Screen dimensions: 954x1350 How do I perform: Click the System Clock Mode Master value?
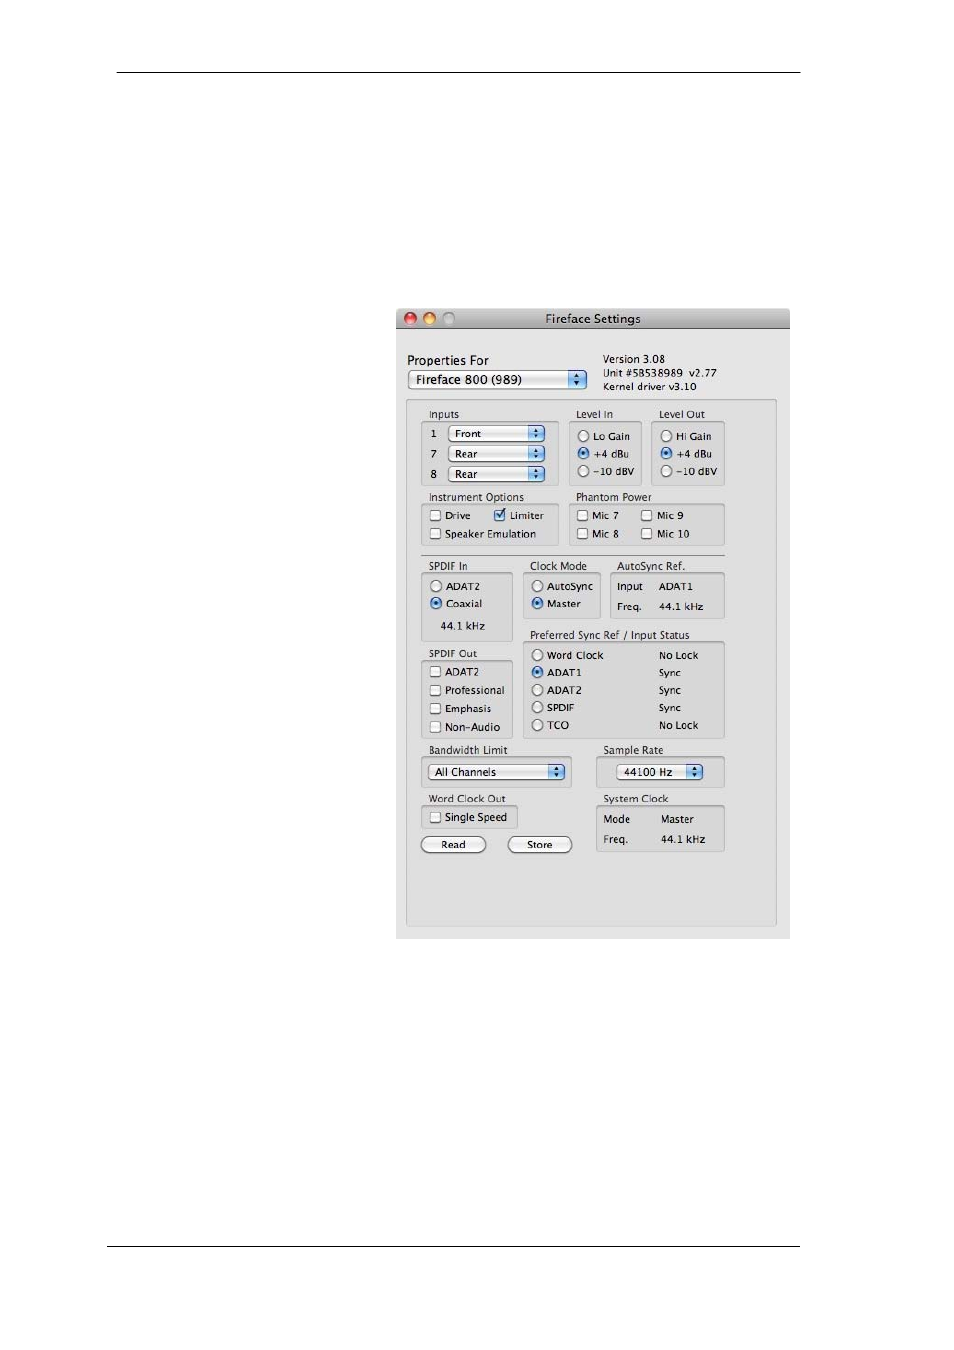coord(677,819)
